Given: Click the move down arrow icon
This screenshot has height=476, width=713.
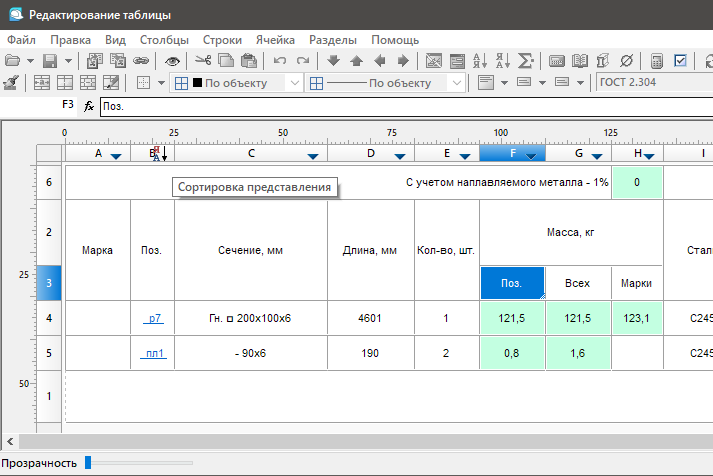Looking at the screenshot, I should [333, 60].
